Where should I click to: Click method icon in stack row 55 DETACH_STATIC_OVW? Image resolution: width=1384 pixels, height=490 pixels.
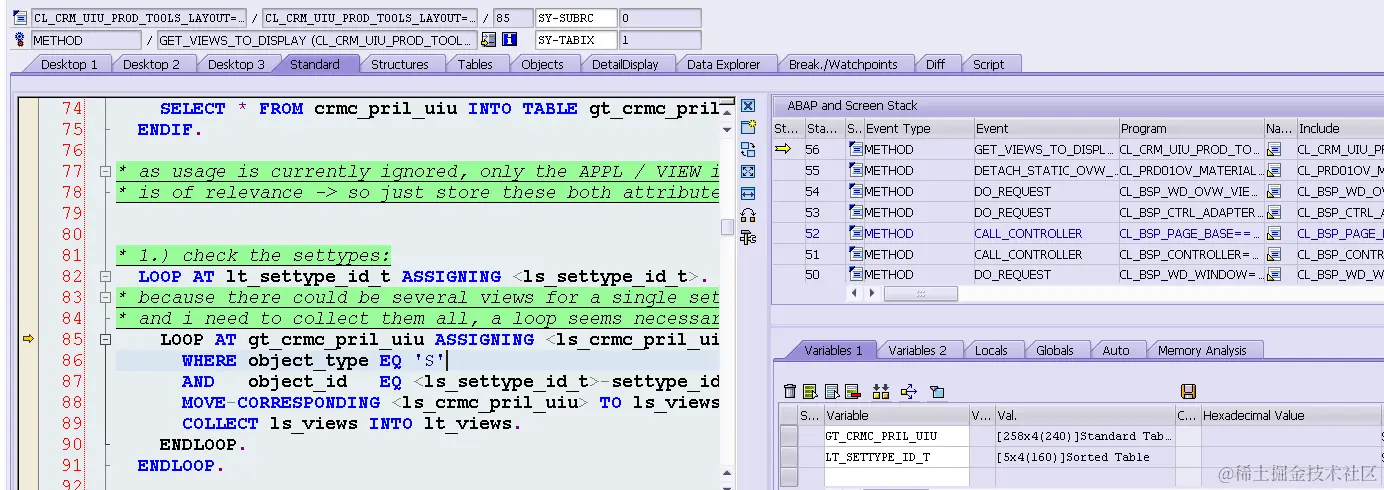click(x=855, y=170)
